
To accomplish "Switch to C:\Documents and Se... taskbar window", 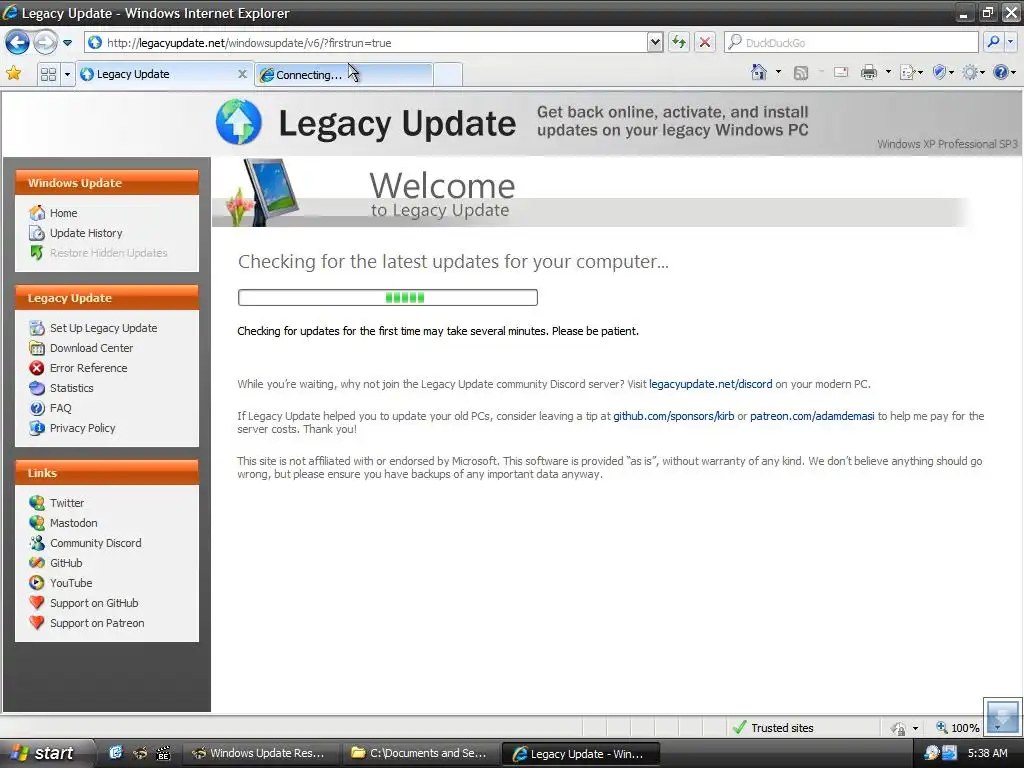I will coord(419,753).
